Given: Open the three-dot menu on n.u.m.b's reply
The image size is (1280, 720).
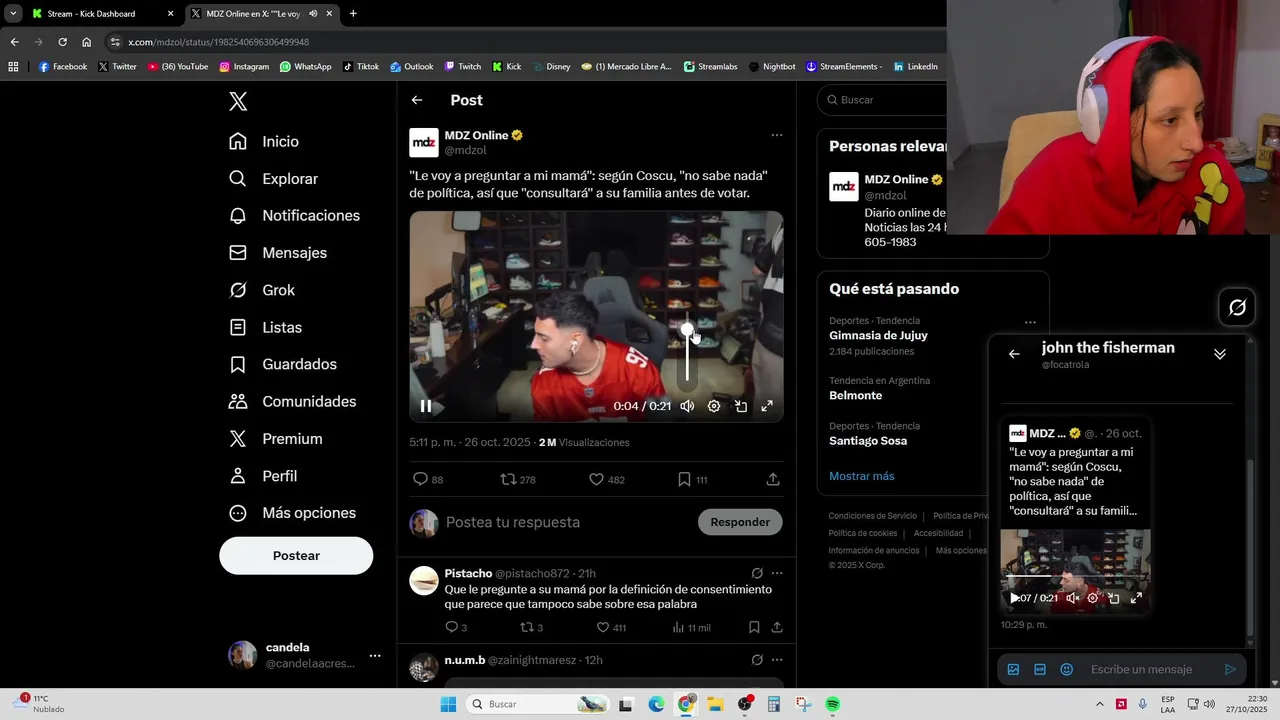Looking at the screenshot, I should click(x=777, y=660).
